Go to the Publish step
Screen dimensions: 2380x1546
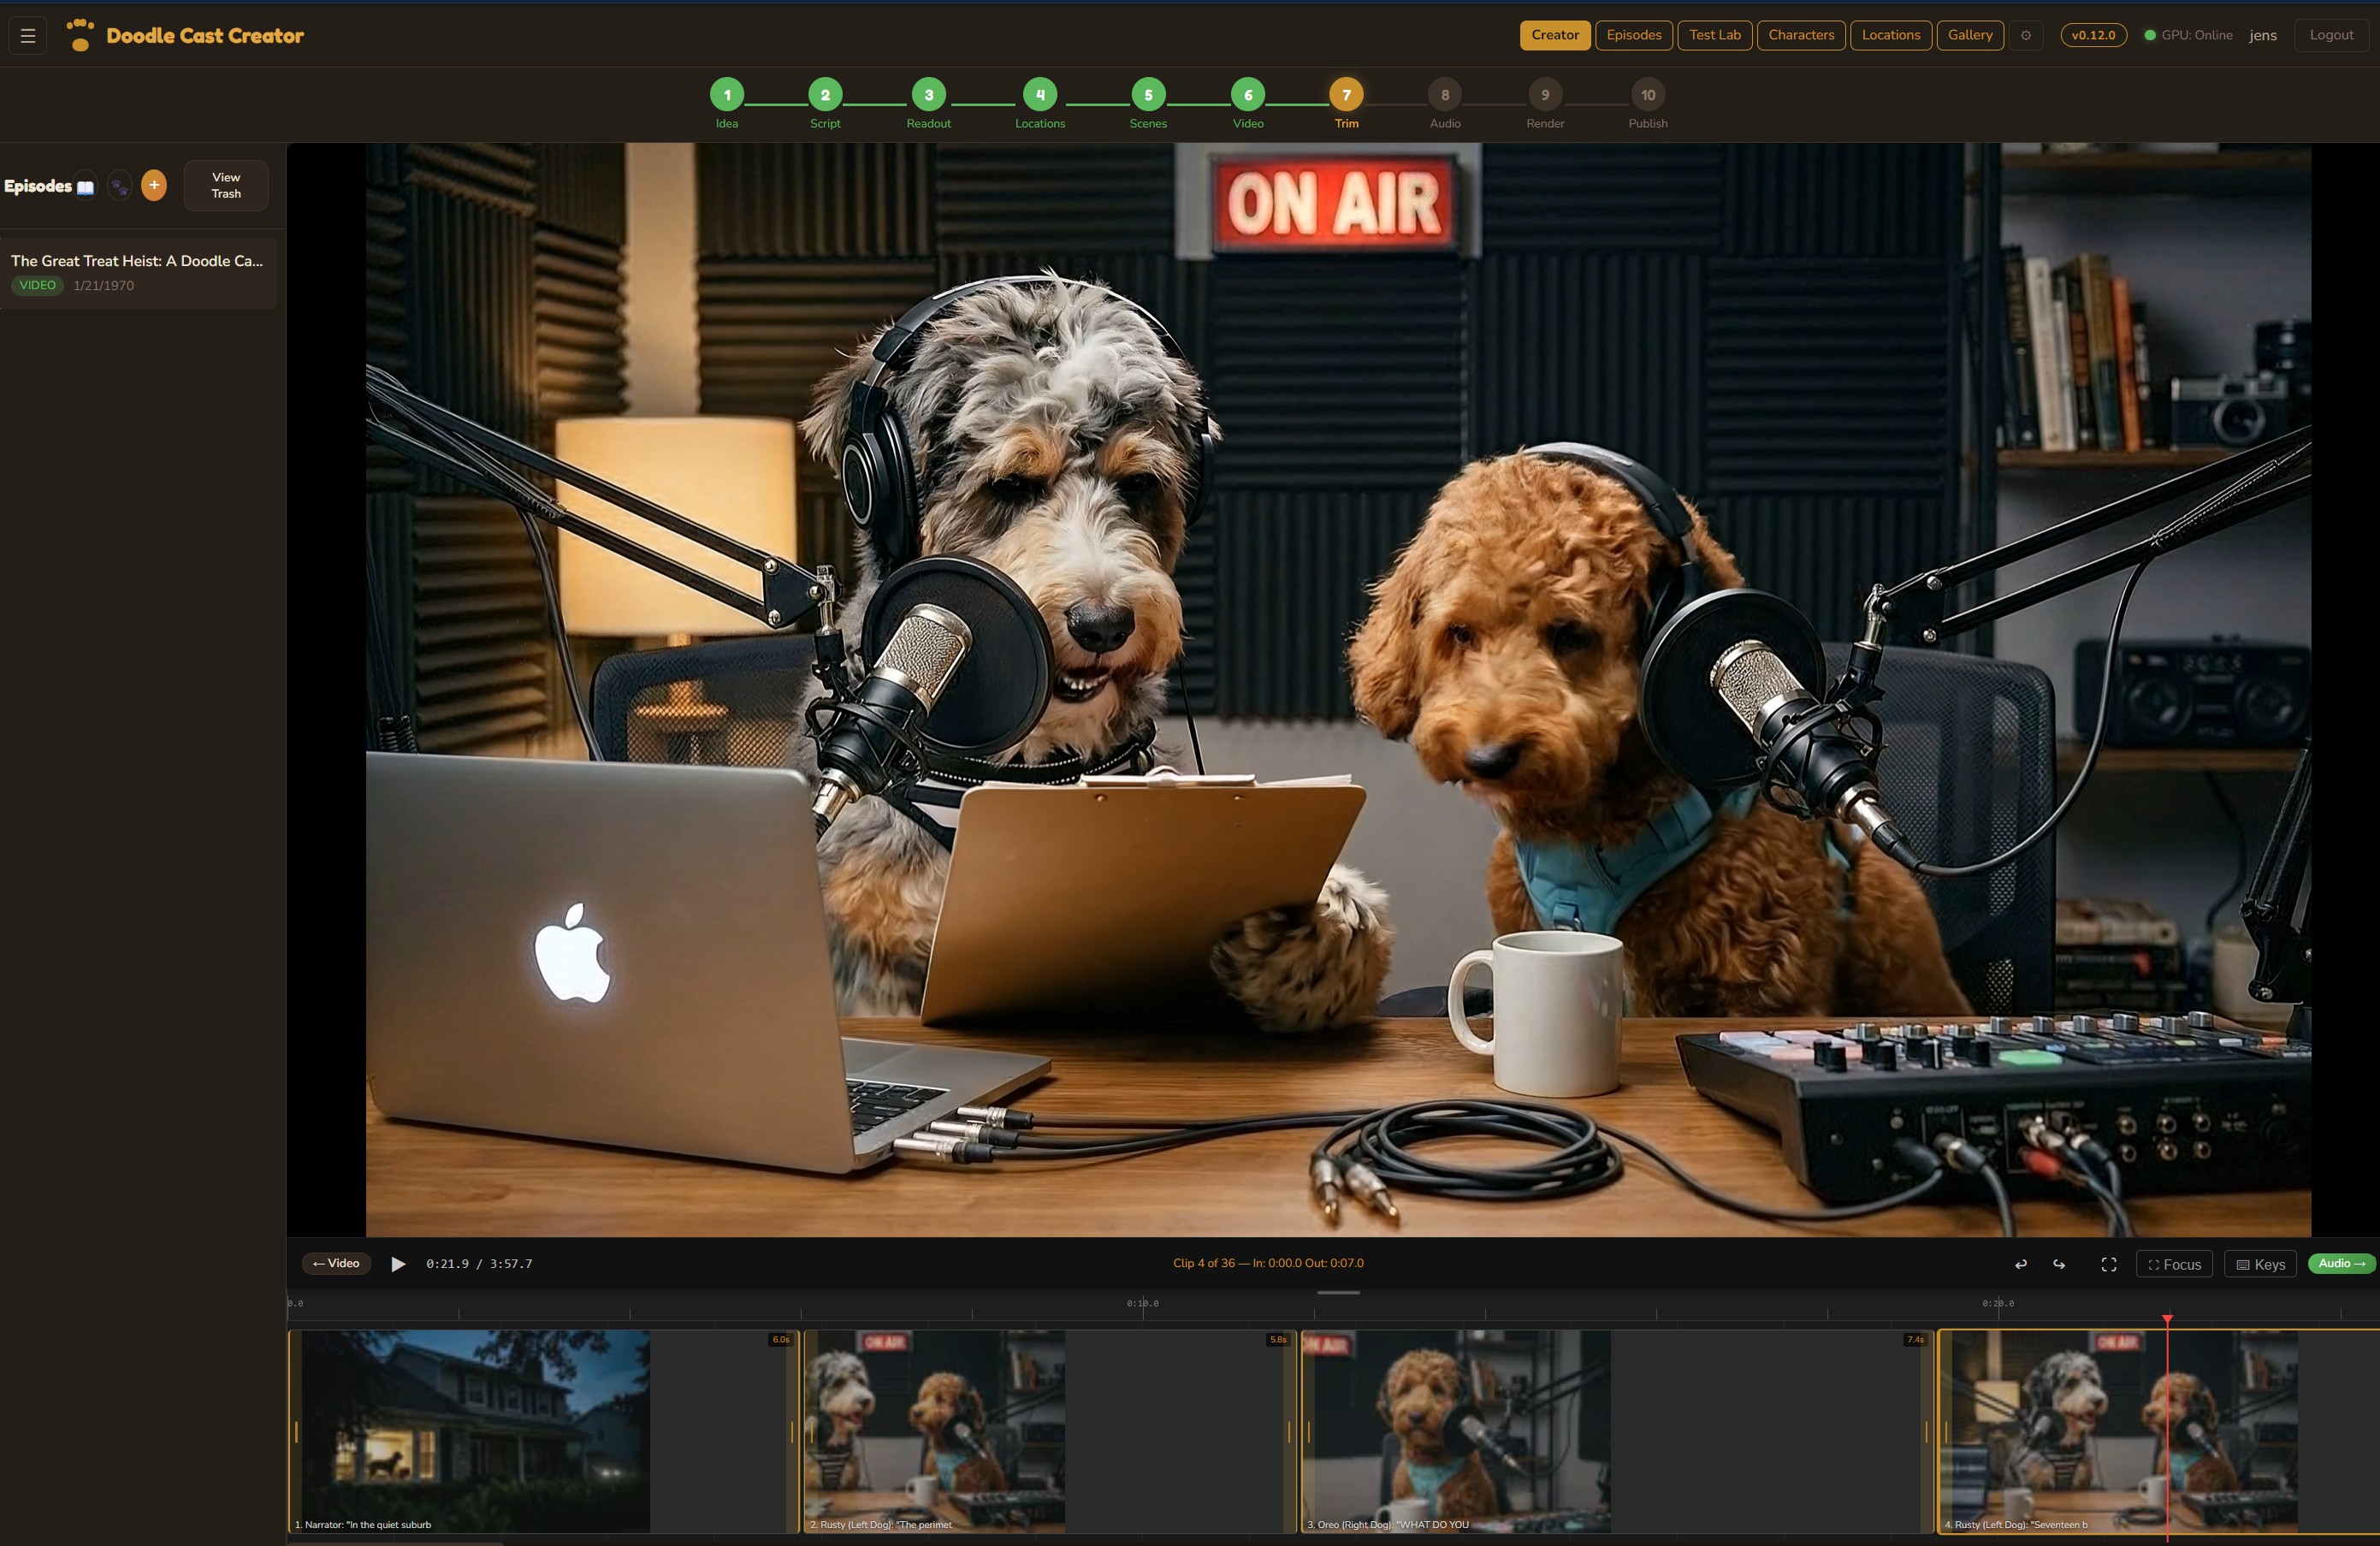point(1647,96)
